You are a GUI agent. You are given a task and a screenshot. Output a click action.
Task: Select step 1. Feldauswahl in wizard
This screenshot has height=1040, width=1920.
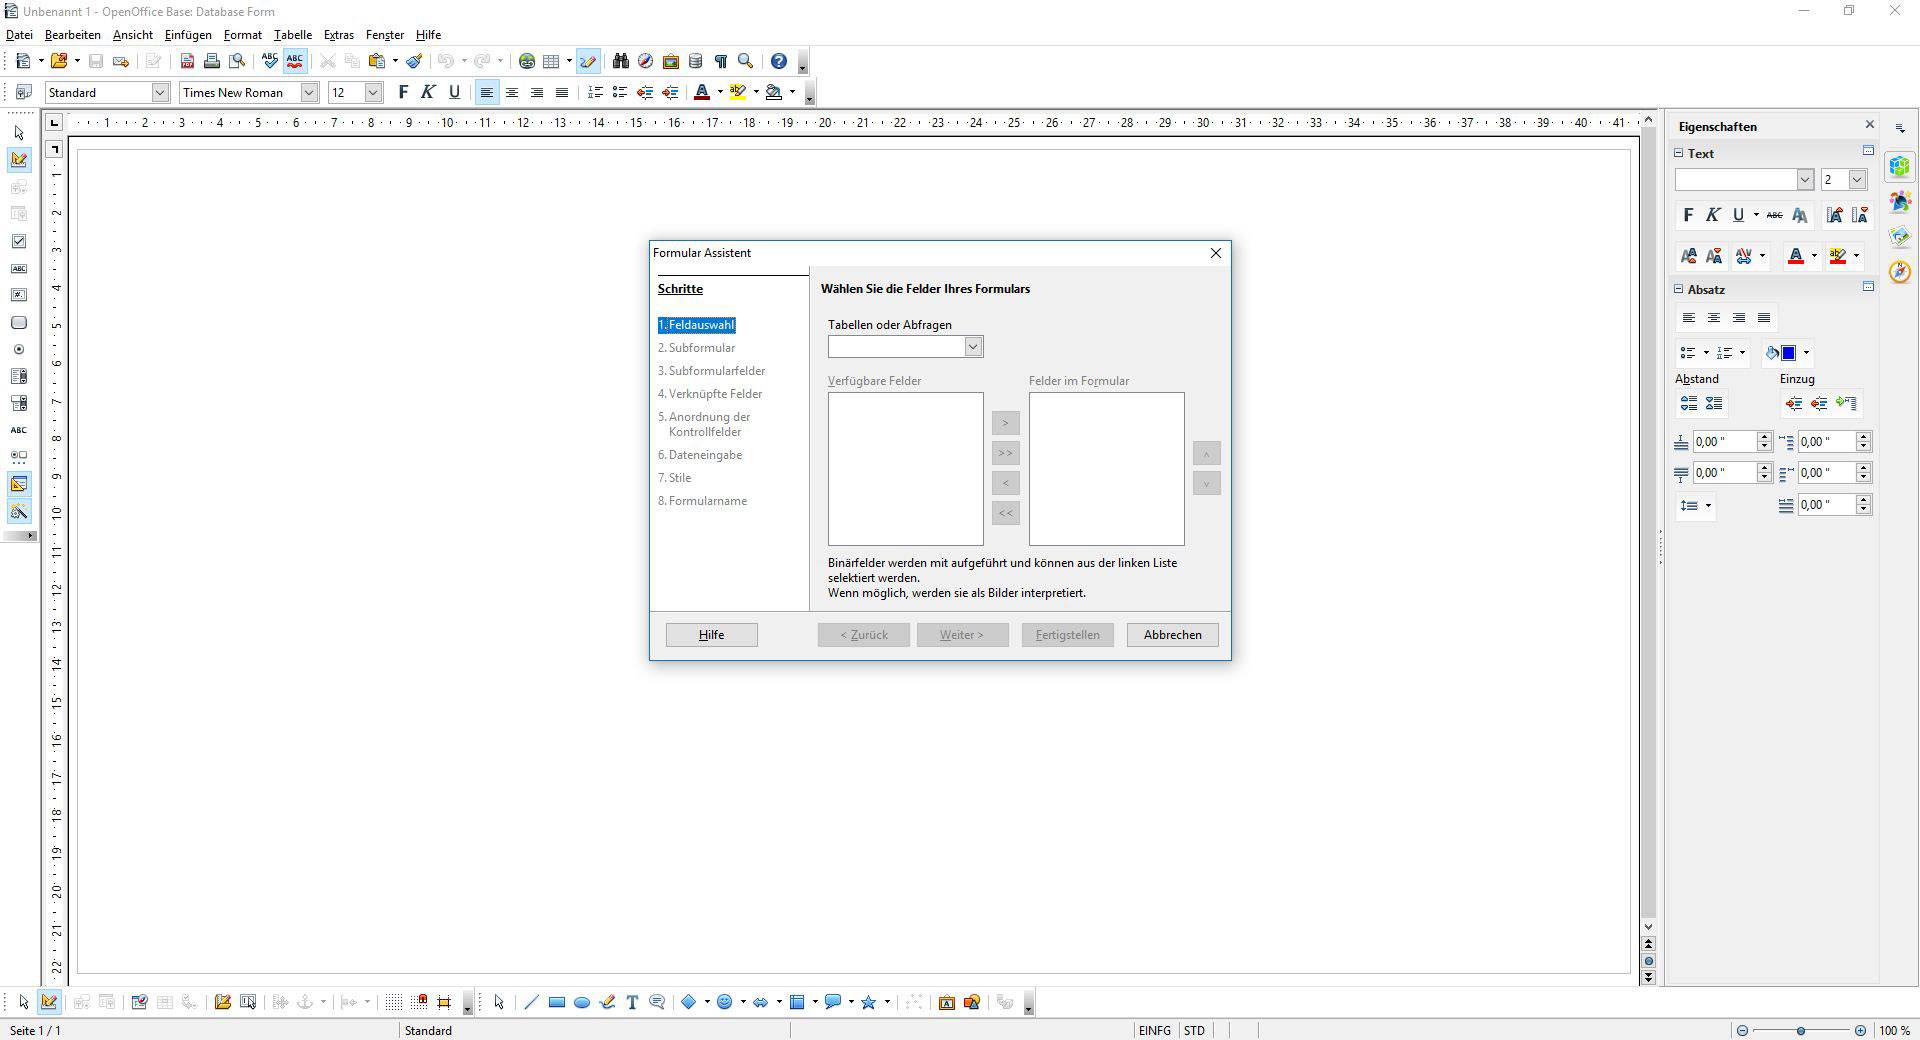point(697,325)
